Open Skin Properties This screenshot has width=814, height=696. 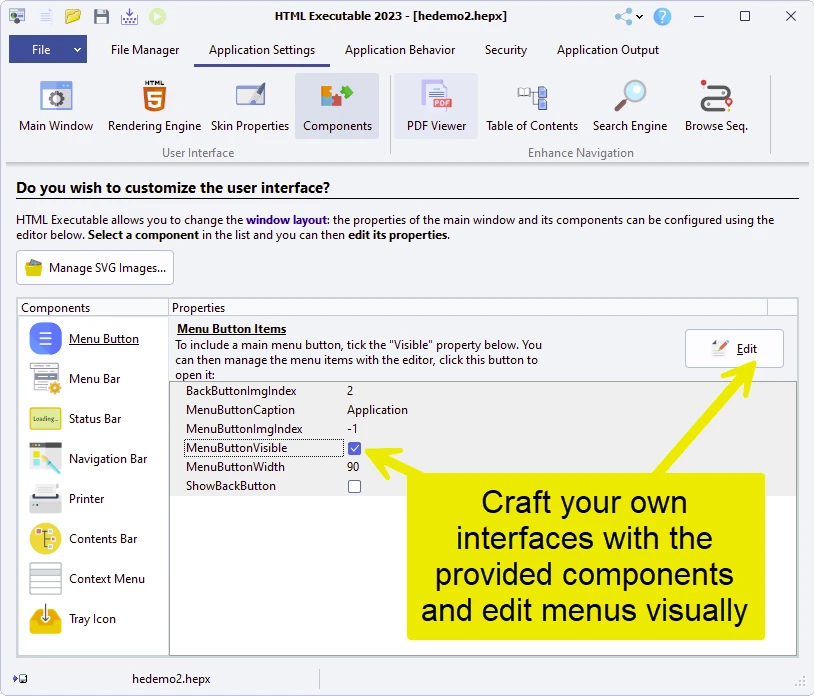250,105
